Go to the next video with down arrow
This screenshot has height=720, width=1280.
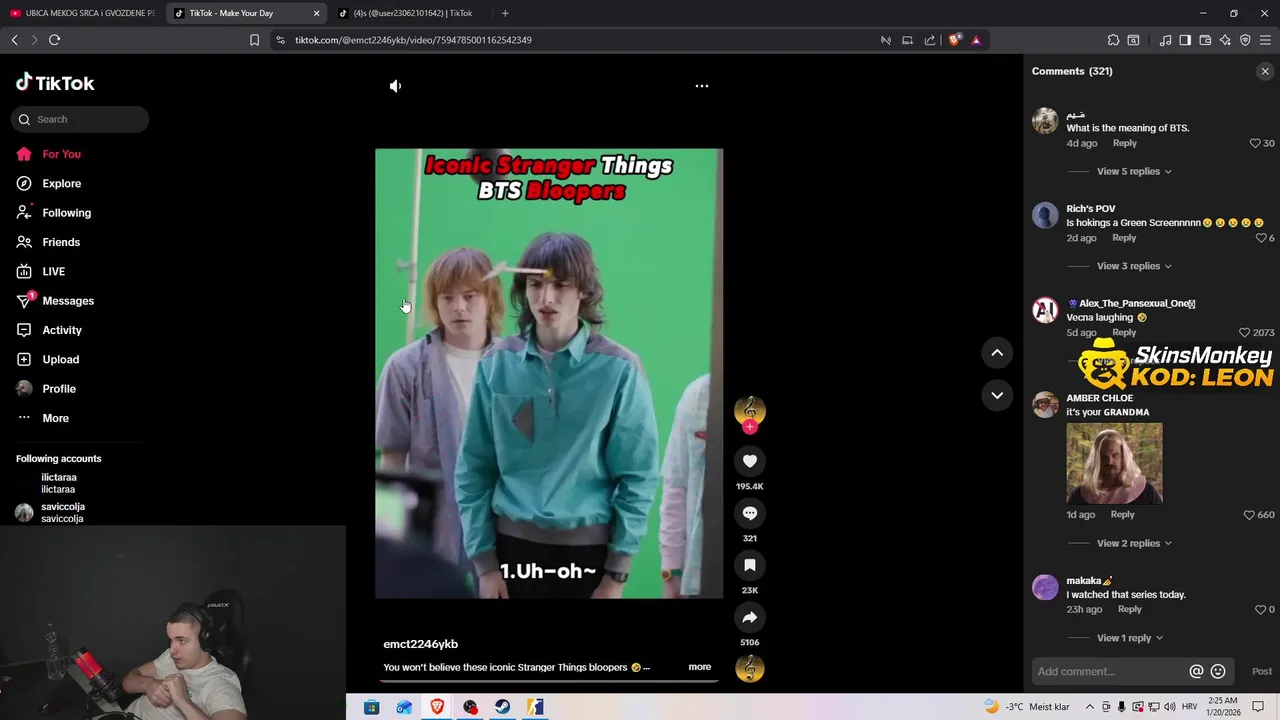click(x=997, y=395)
